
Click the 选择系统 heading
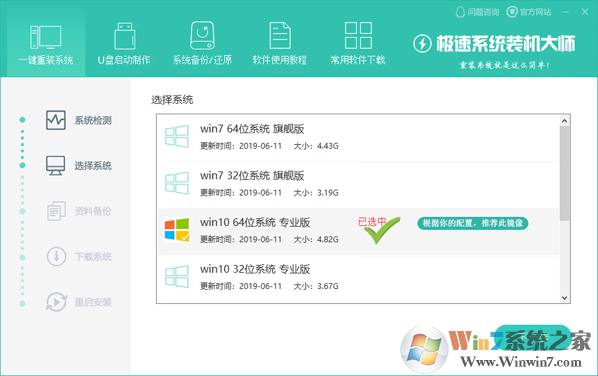(172, 100)
